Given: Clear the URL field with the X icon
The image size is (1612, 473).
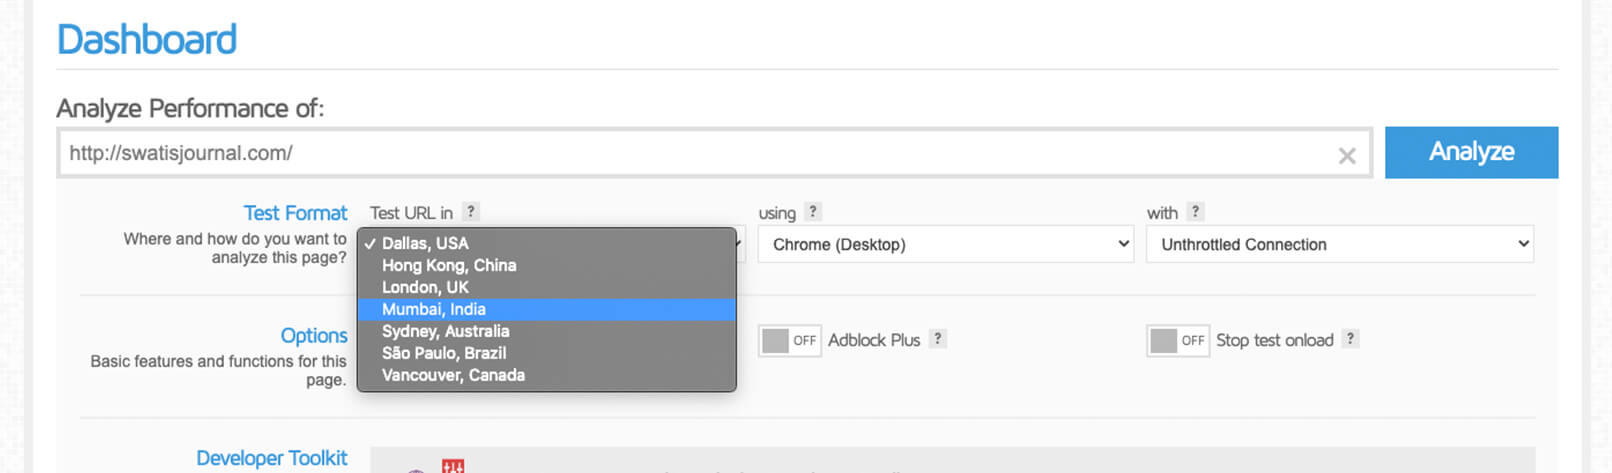Looking at the screenshot, I should click(x=1346, y=155).
